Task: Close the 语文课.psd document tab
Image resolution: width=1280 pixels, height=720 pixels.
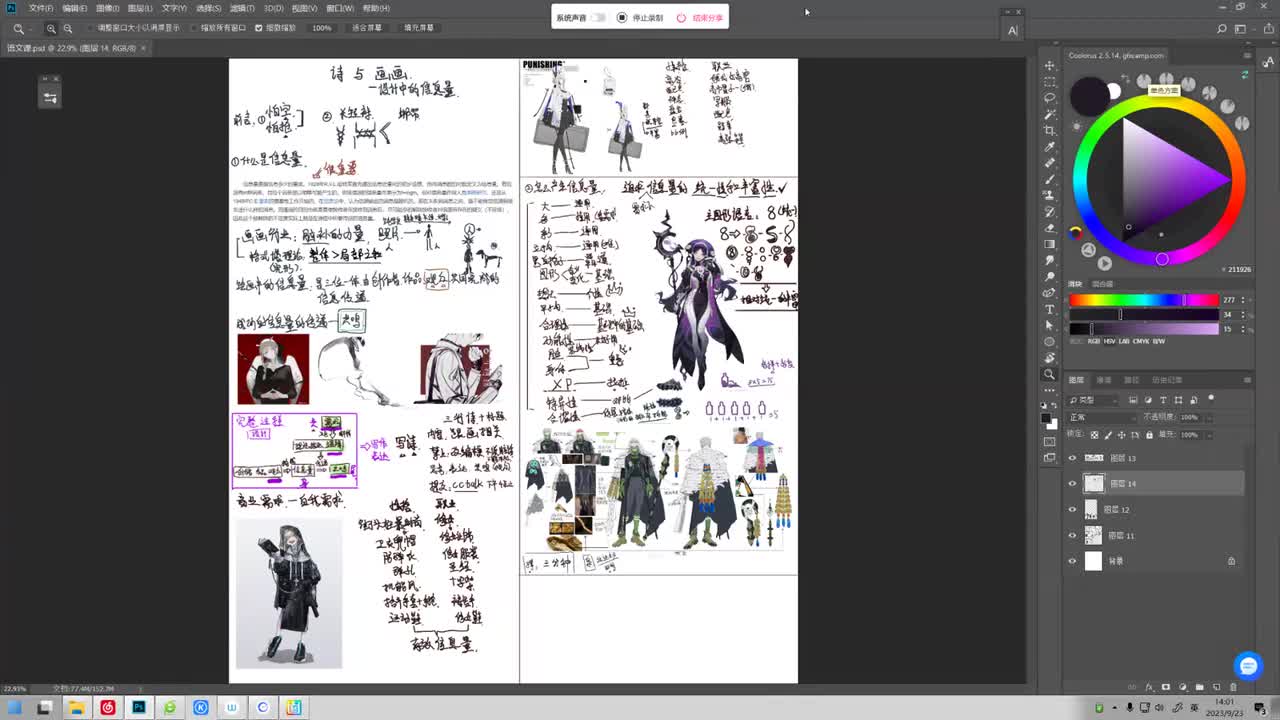Action: coord(143,48)
